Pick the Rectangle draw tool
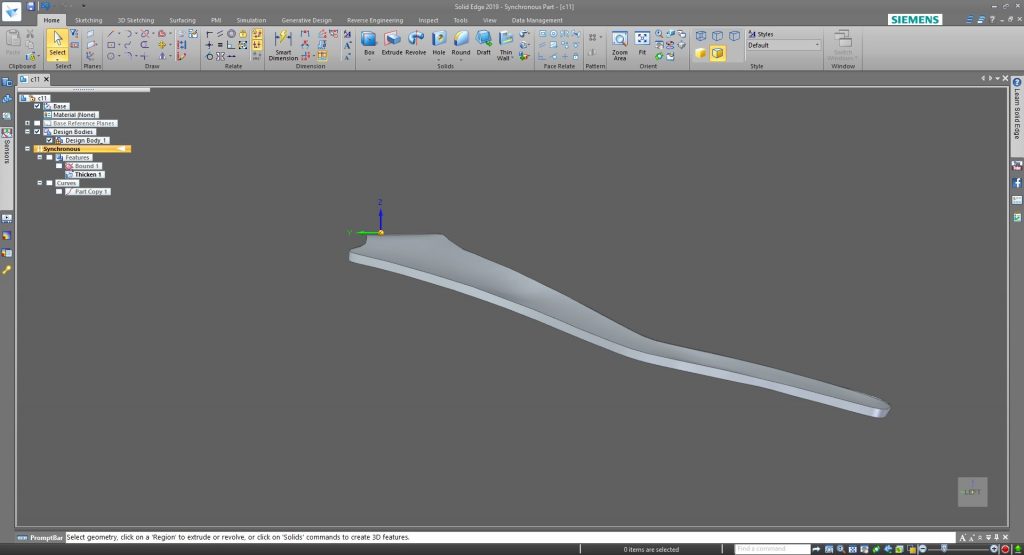This screenshot has height=555, width=1024. point(111,45)
